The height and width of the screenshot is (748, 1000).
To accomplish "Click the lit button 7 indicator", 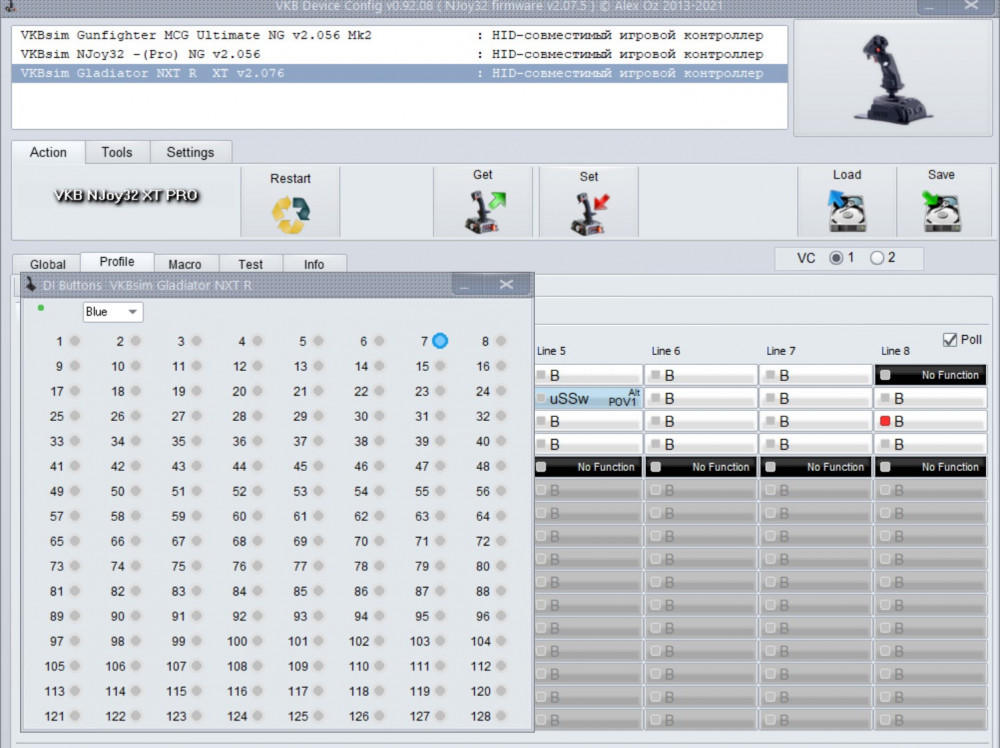I will pyautogui.click(x=440, y=341).
